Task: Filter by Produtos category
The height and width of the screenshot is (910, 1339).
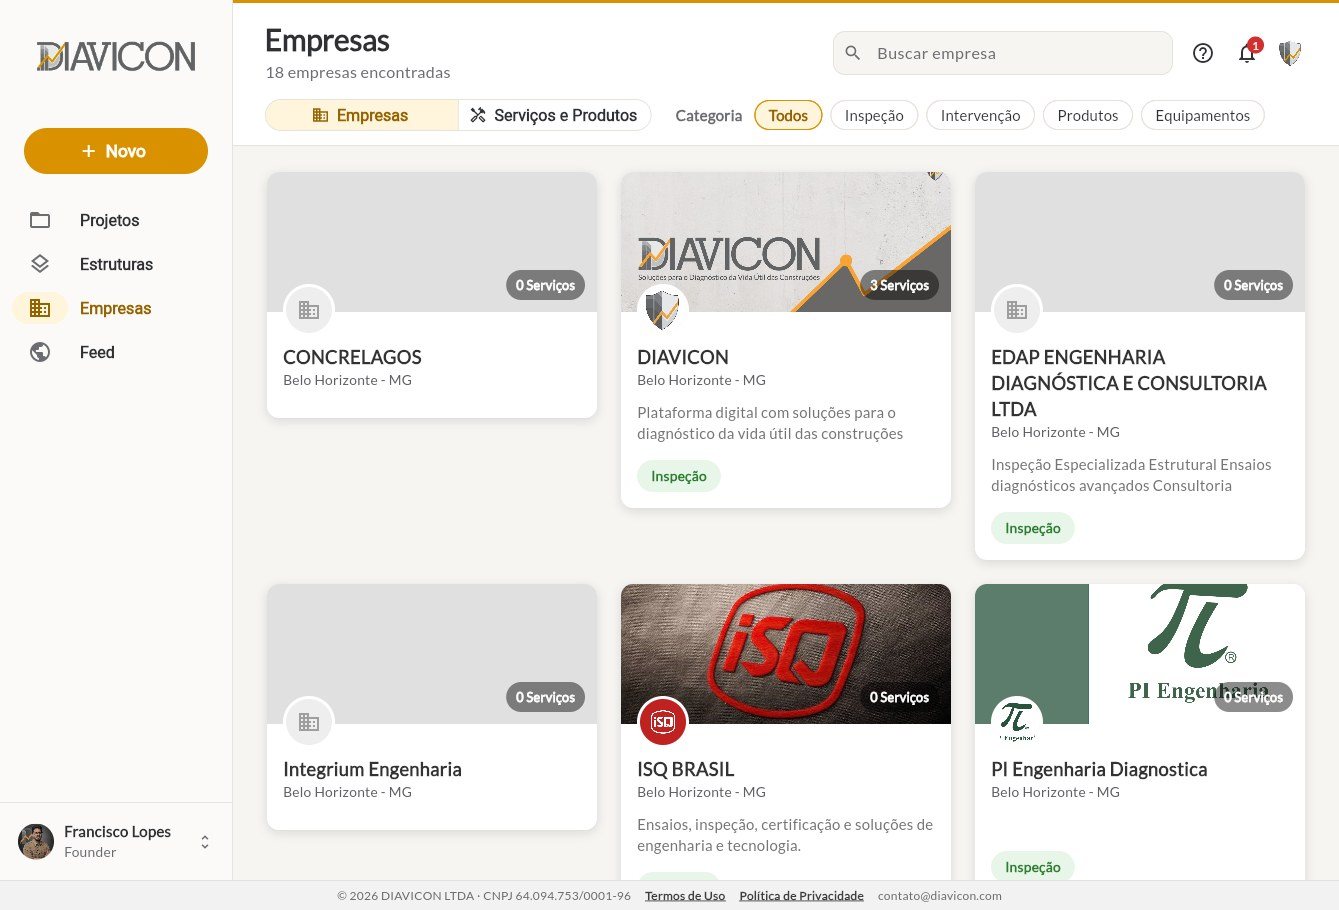Action: (1088, 116)
